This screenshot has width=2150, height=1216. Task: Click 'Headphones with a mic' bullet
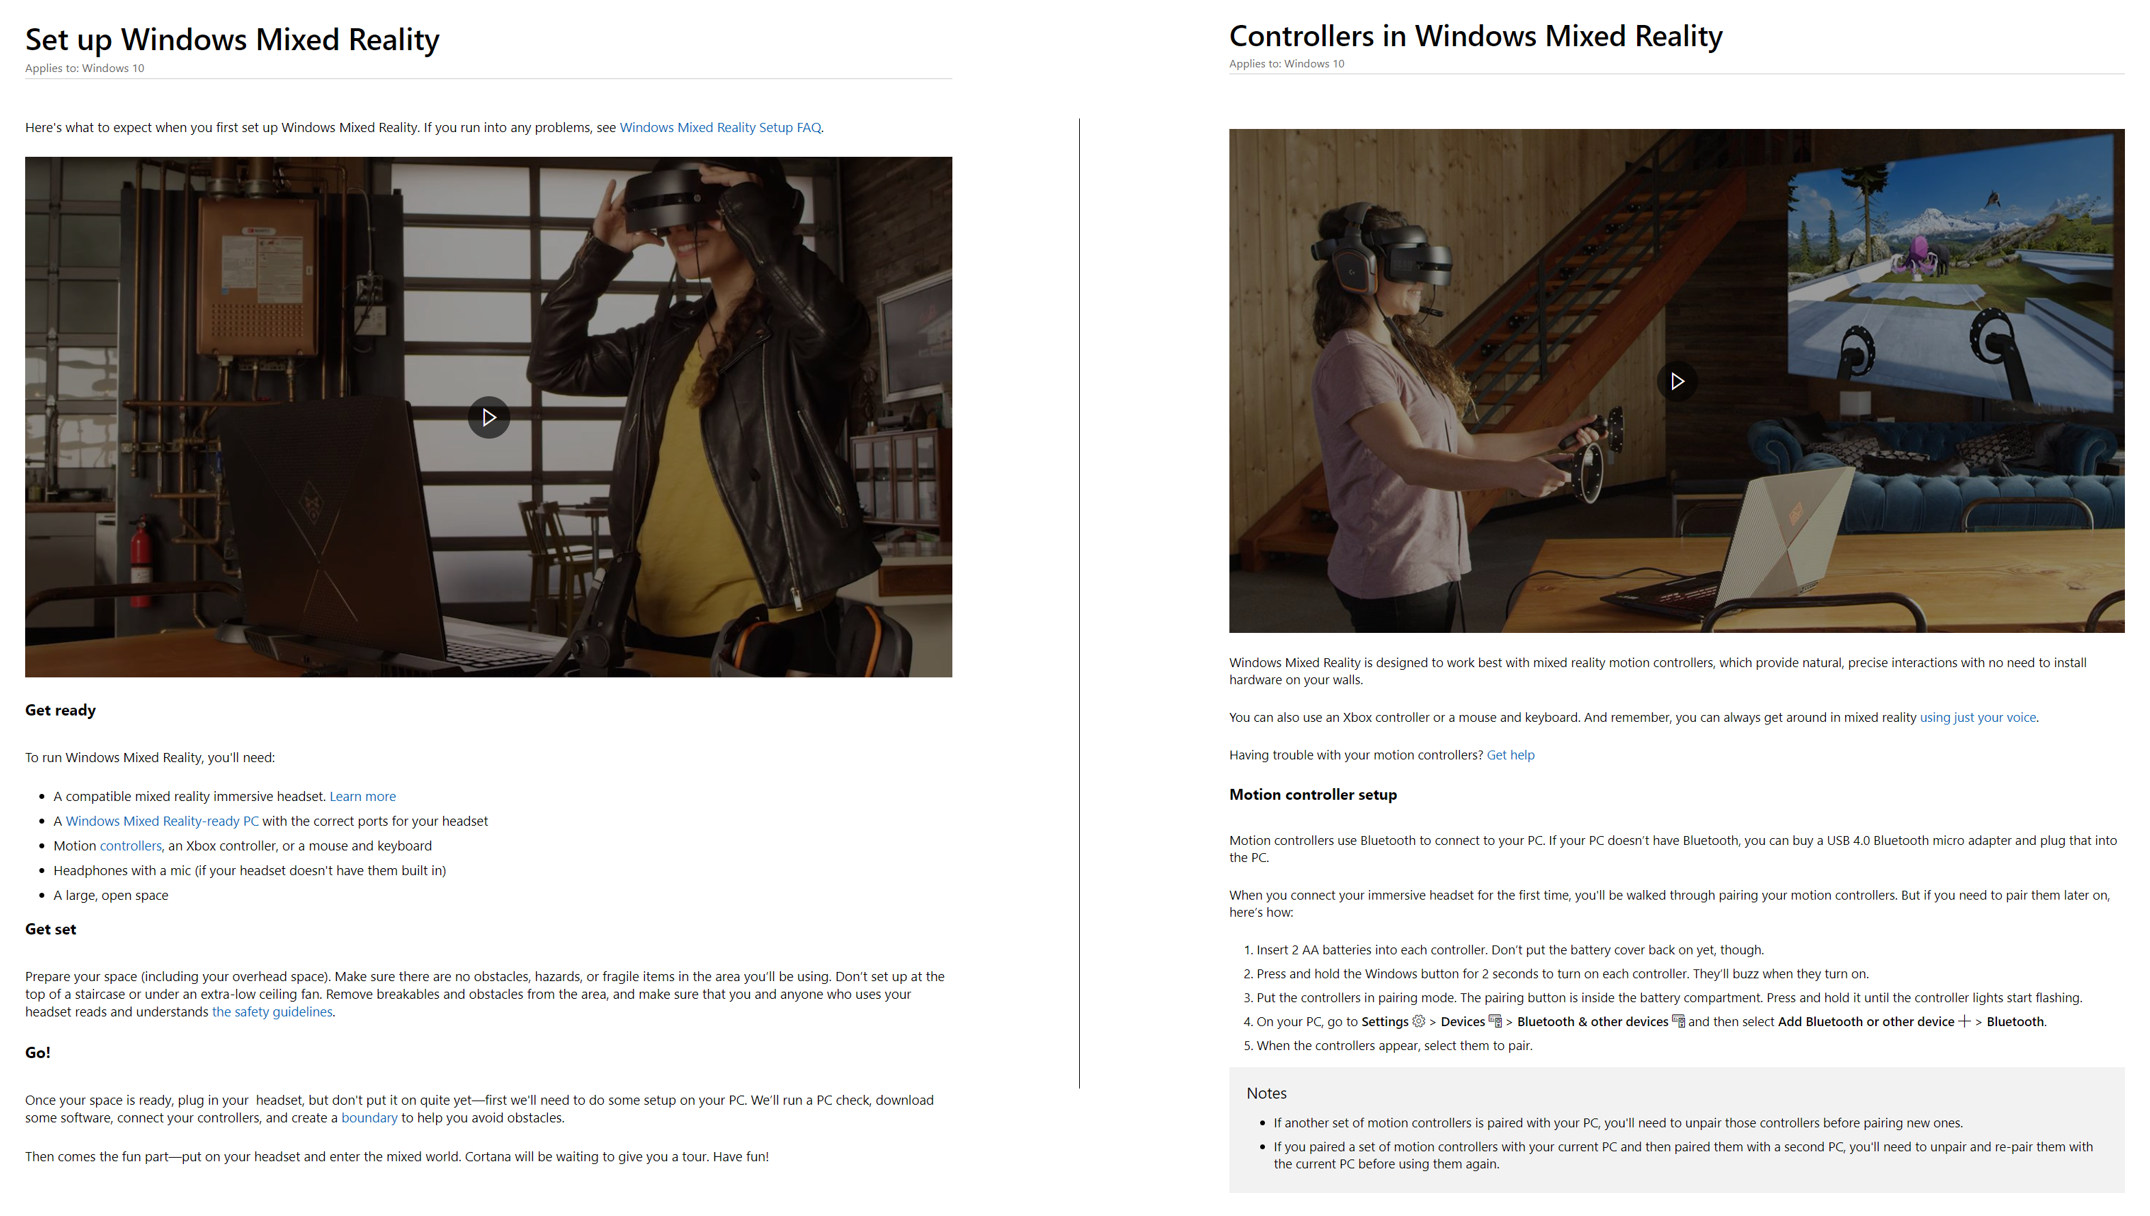click(x=249, y=870)
